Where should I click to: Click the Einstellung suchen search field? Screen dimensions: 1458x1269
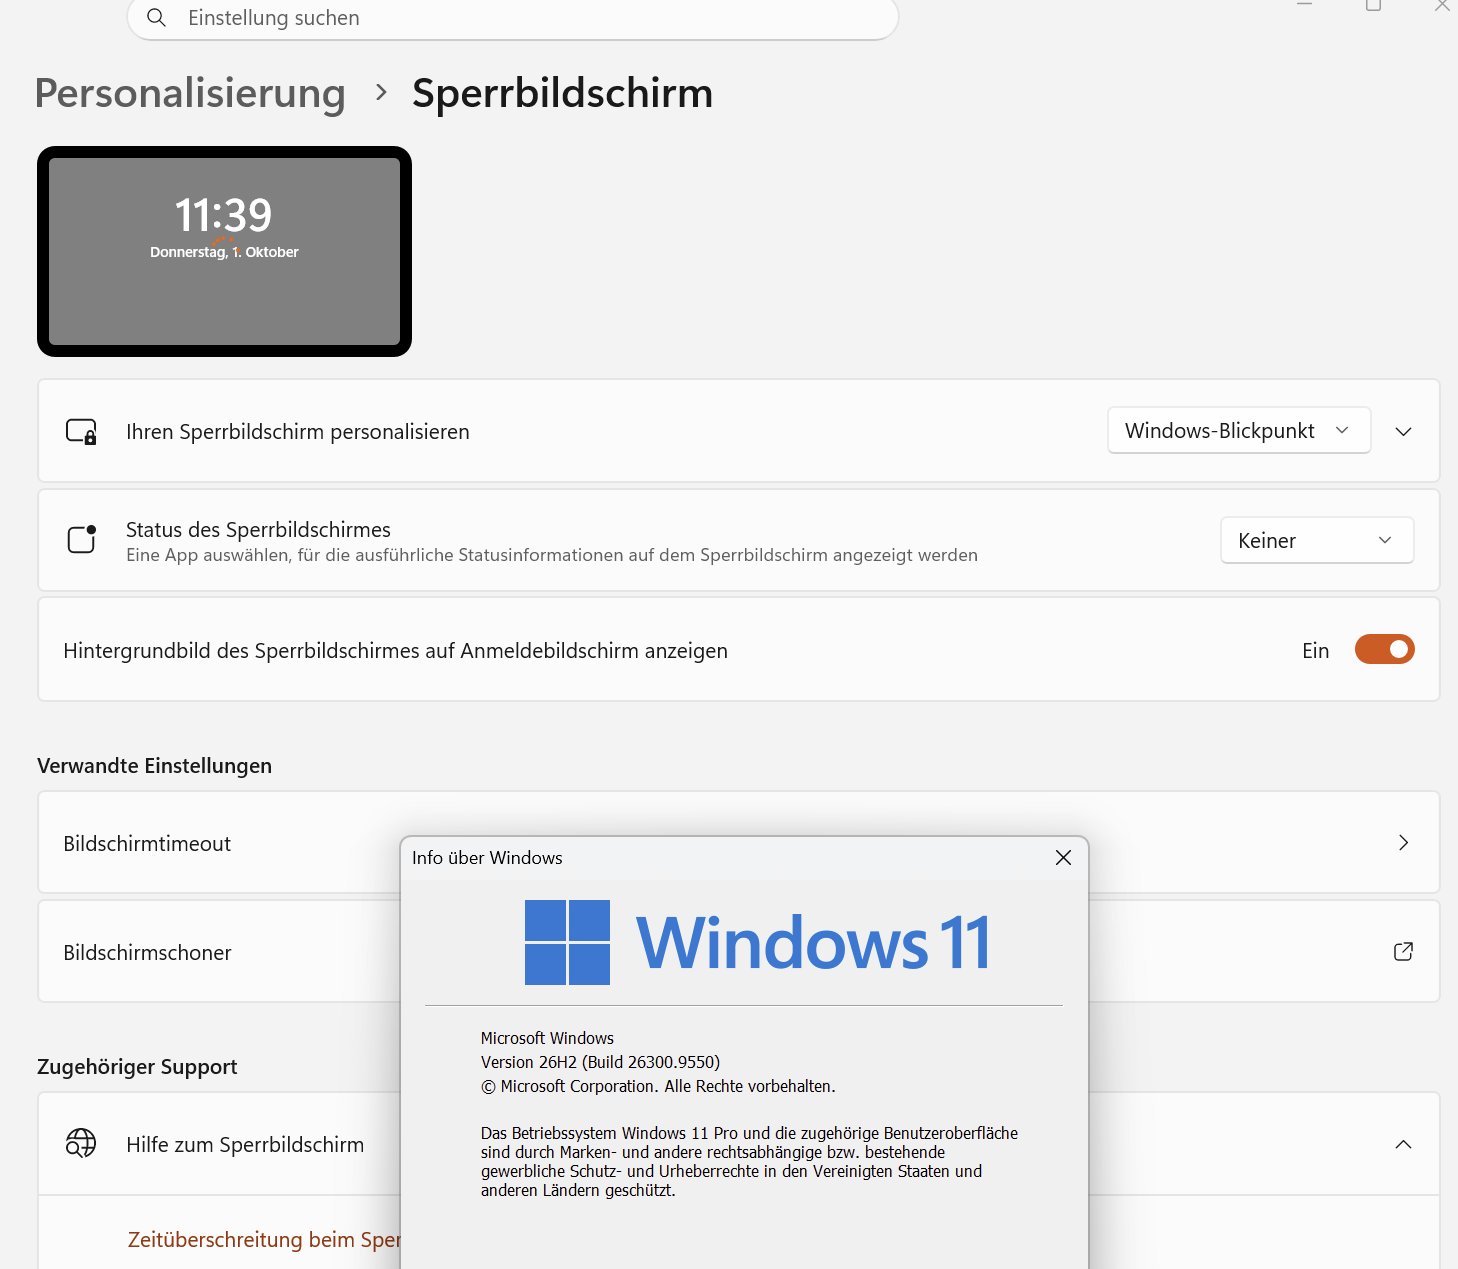512,18
